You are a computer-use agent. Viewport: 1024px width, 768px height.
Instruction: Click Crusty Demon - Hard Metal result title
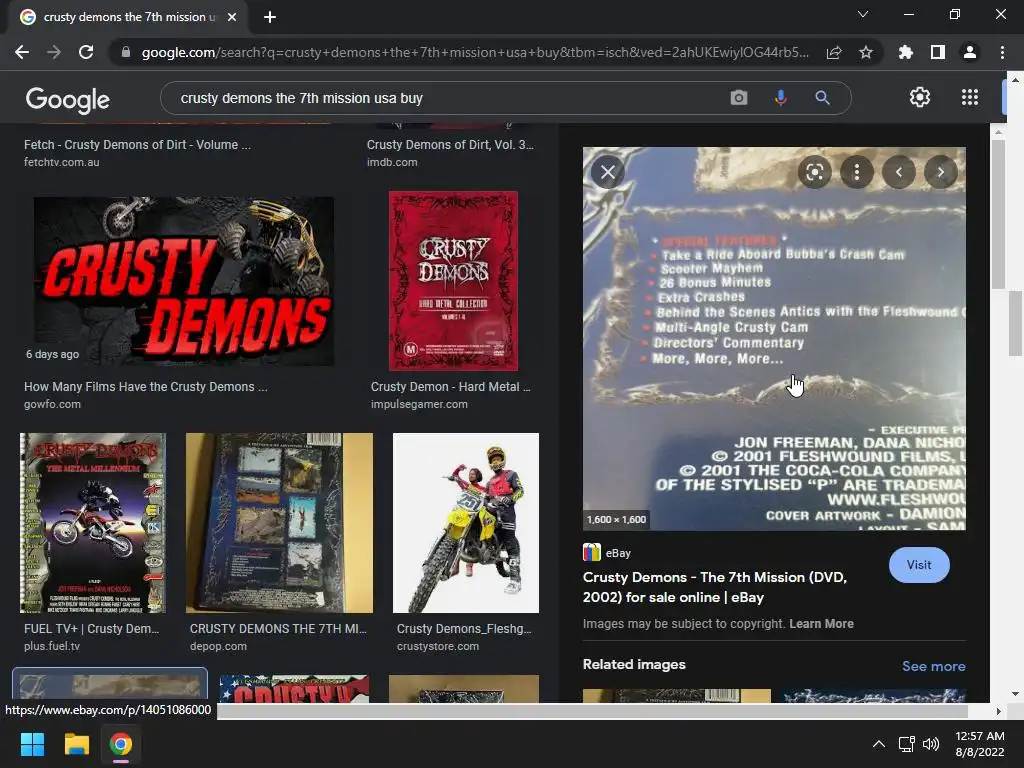(x=451, y=387)
